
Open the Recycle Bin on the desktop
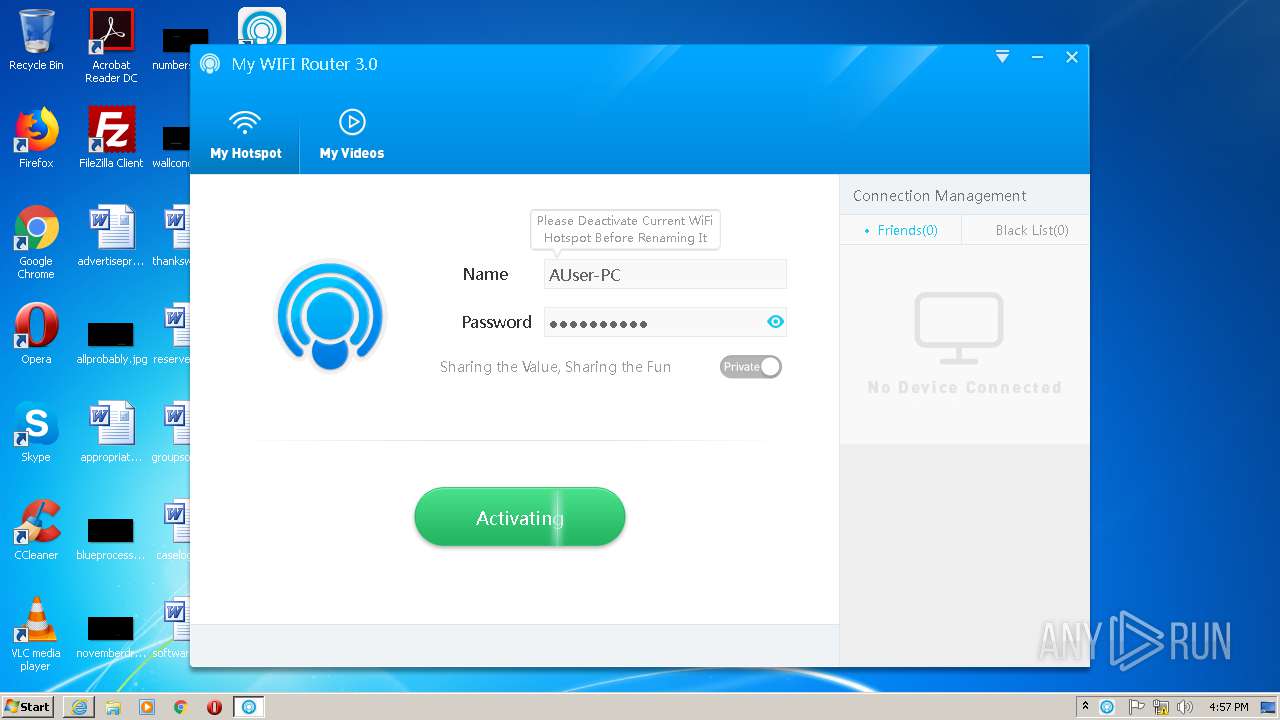point(36,41)
